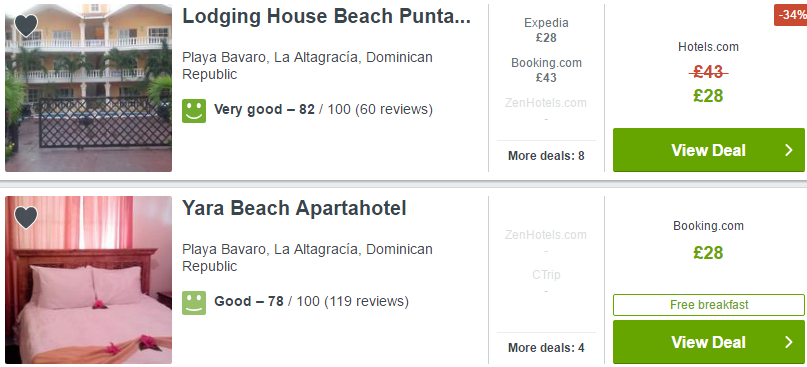807x367 pixels.
Task: Click View Deal for Hotels.com £28 offer
Action: point(709,150)
